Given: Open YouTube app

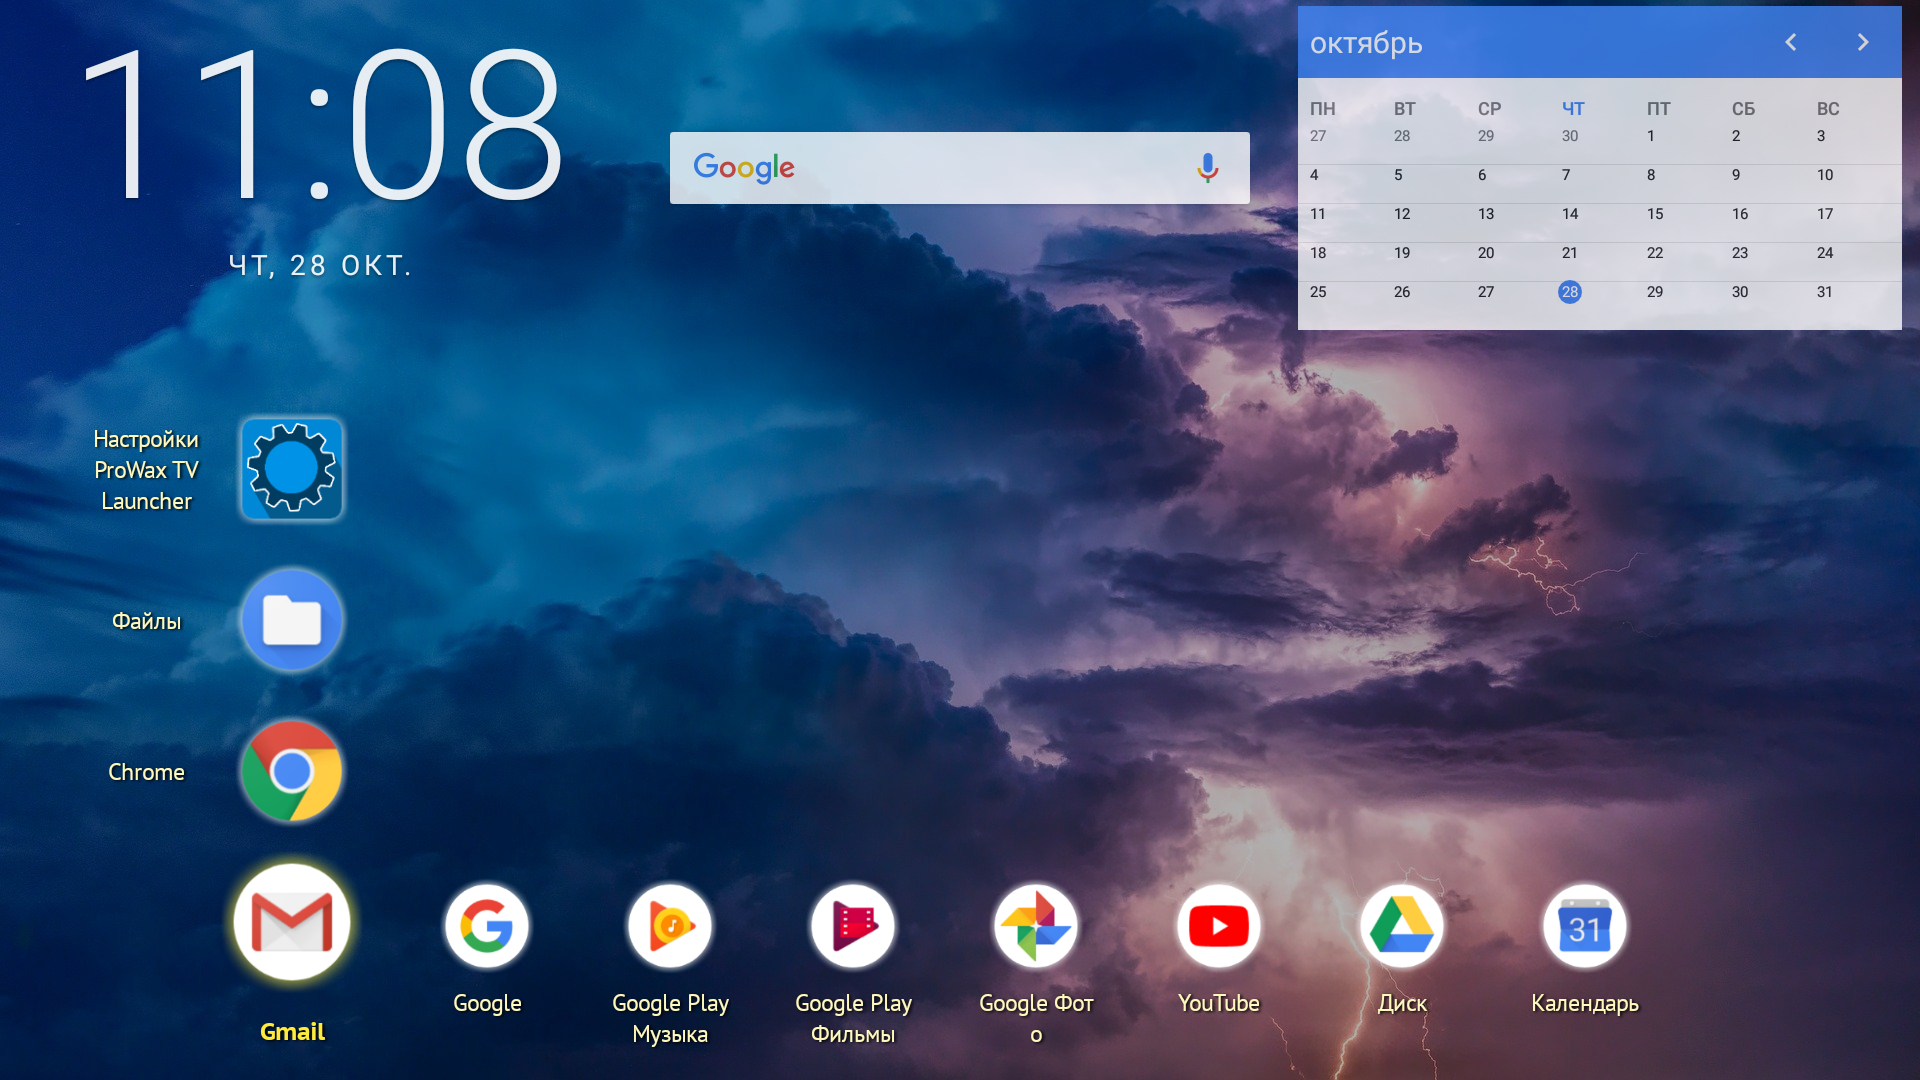Looking at the screenshot, I should 1218,923.
